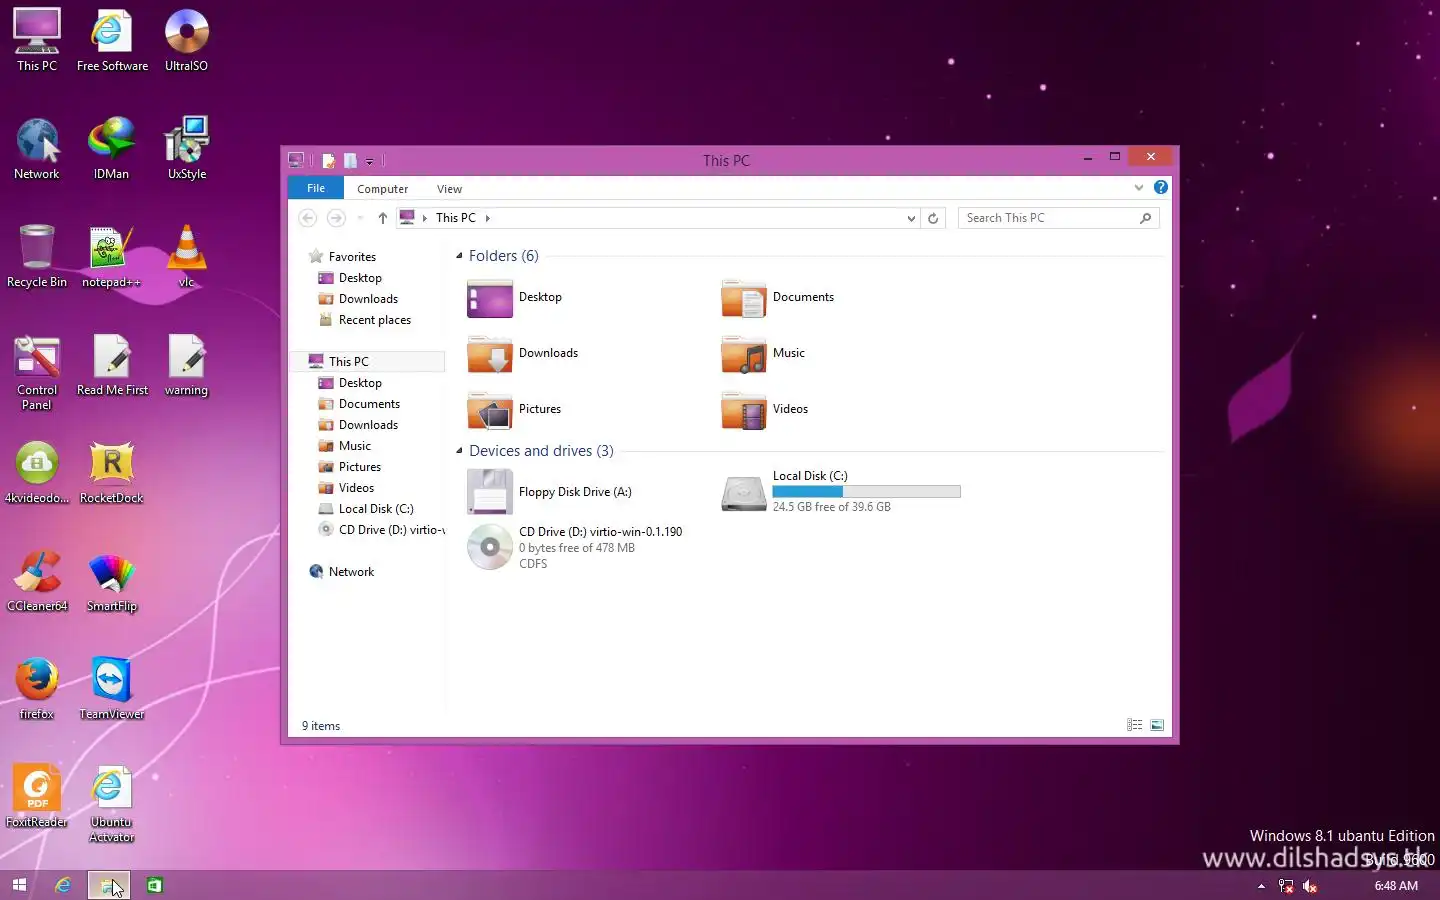Click the Explorer Help question-mark icon
1440x900 pixels.
click(1160, 187)
